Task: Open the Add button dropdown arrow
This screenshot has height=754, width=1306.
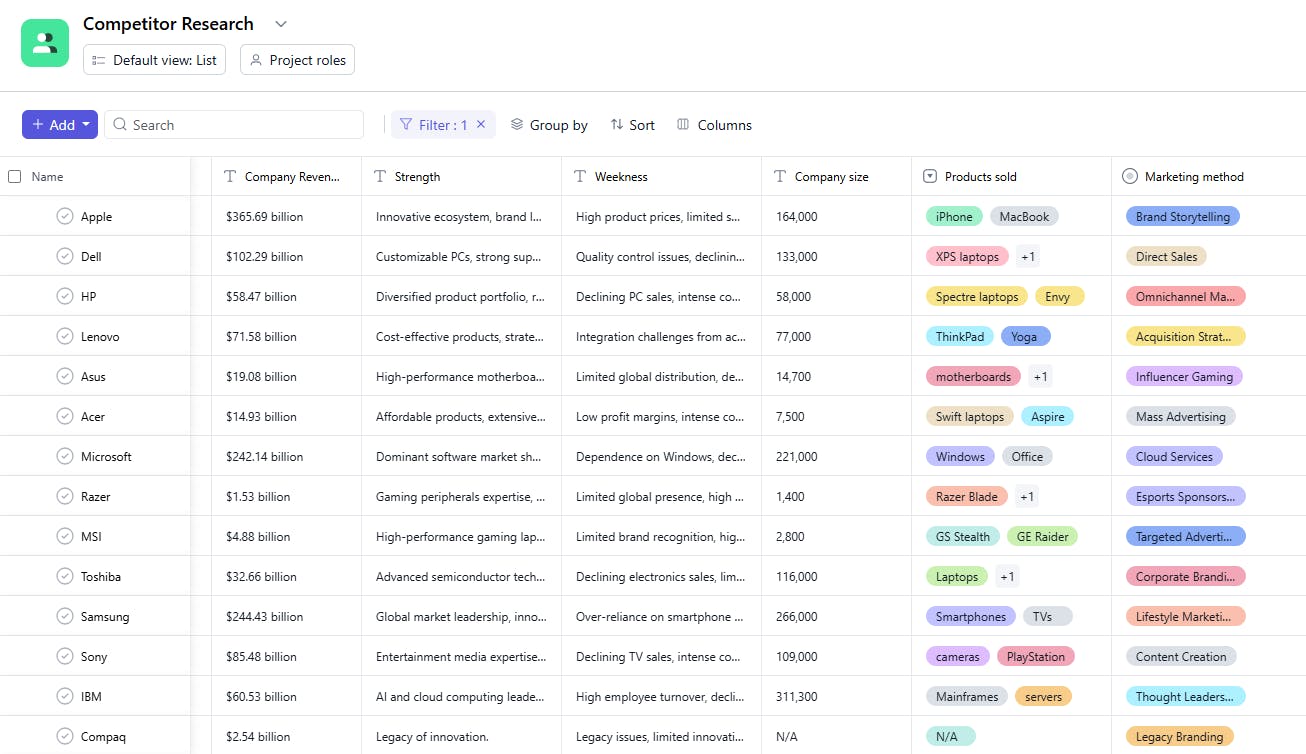Action: click(x=87, y=125)
